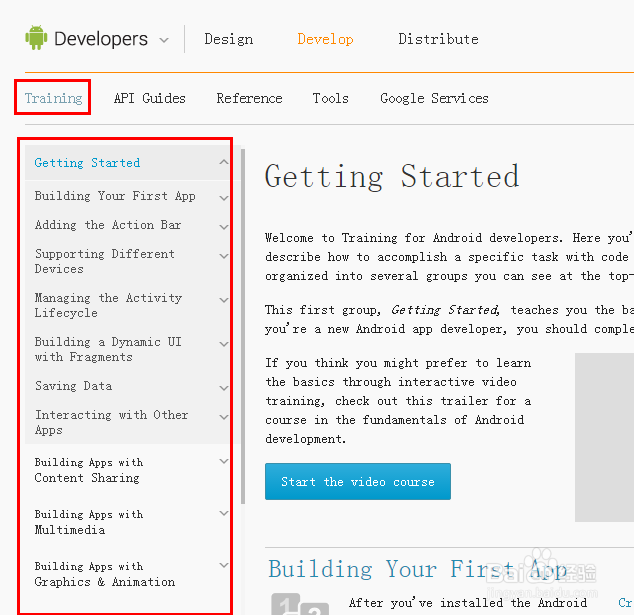The height and width of the screenshot is (615, 634).
Task: Go to the Distribute section
Action: (x=438, y=39)
